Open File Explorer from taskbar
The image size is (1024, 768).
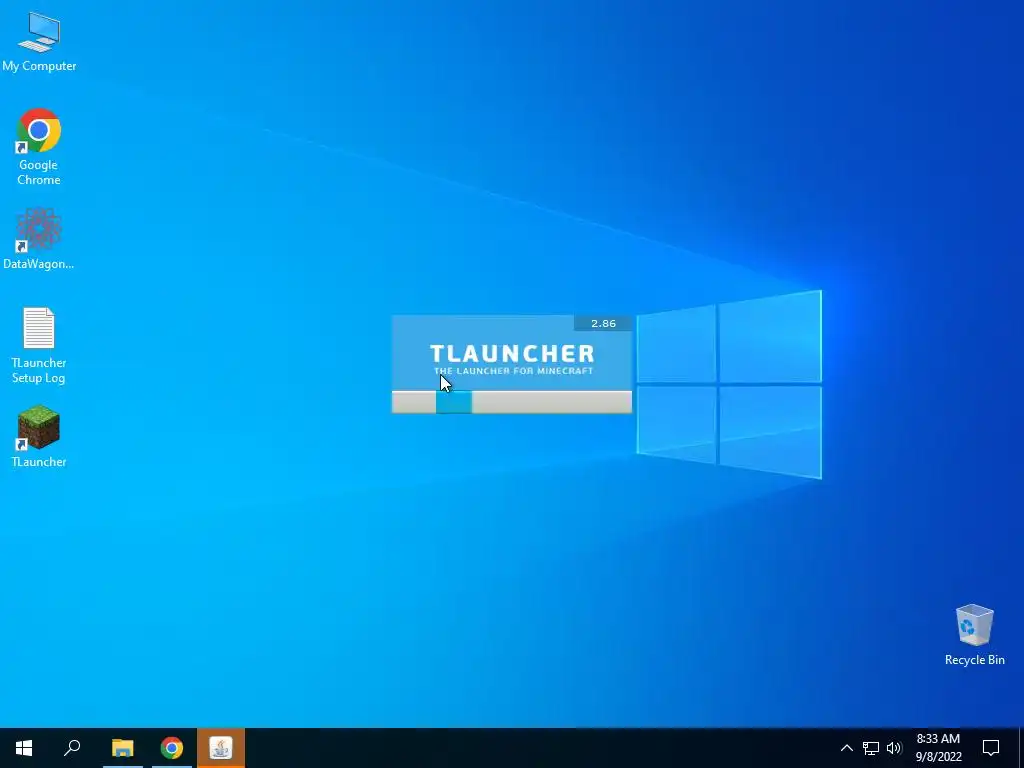122,748
